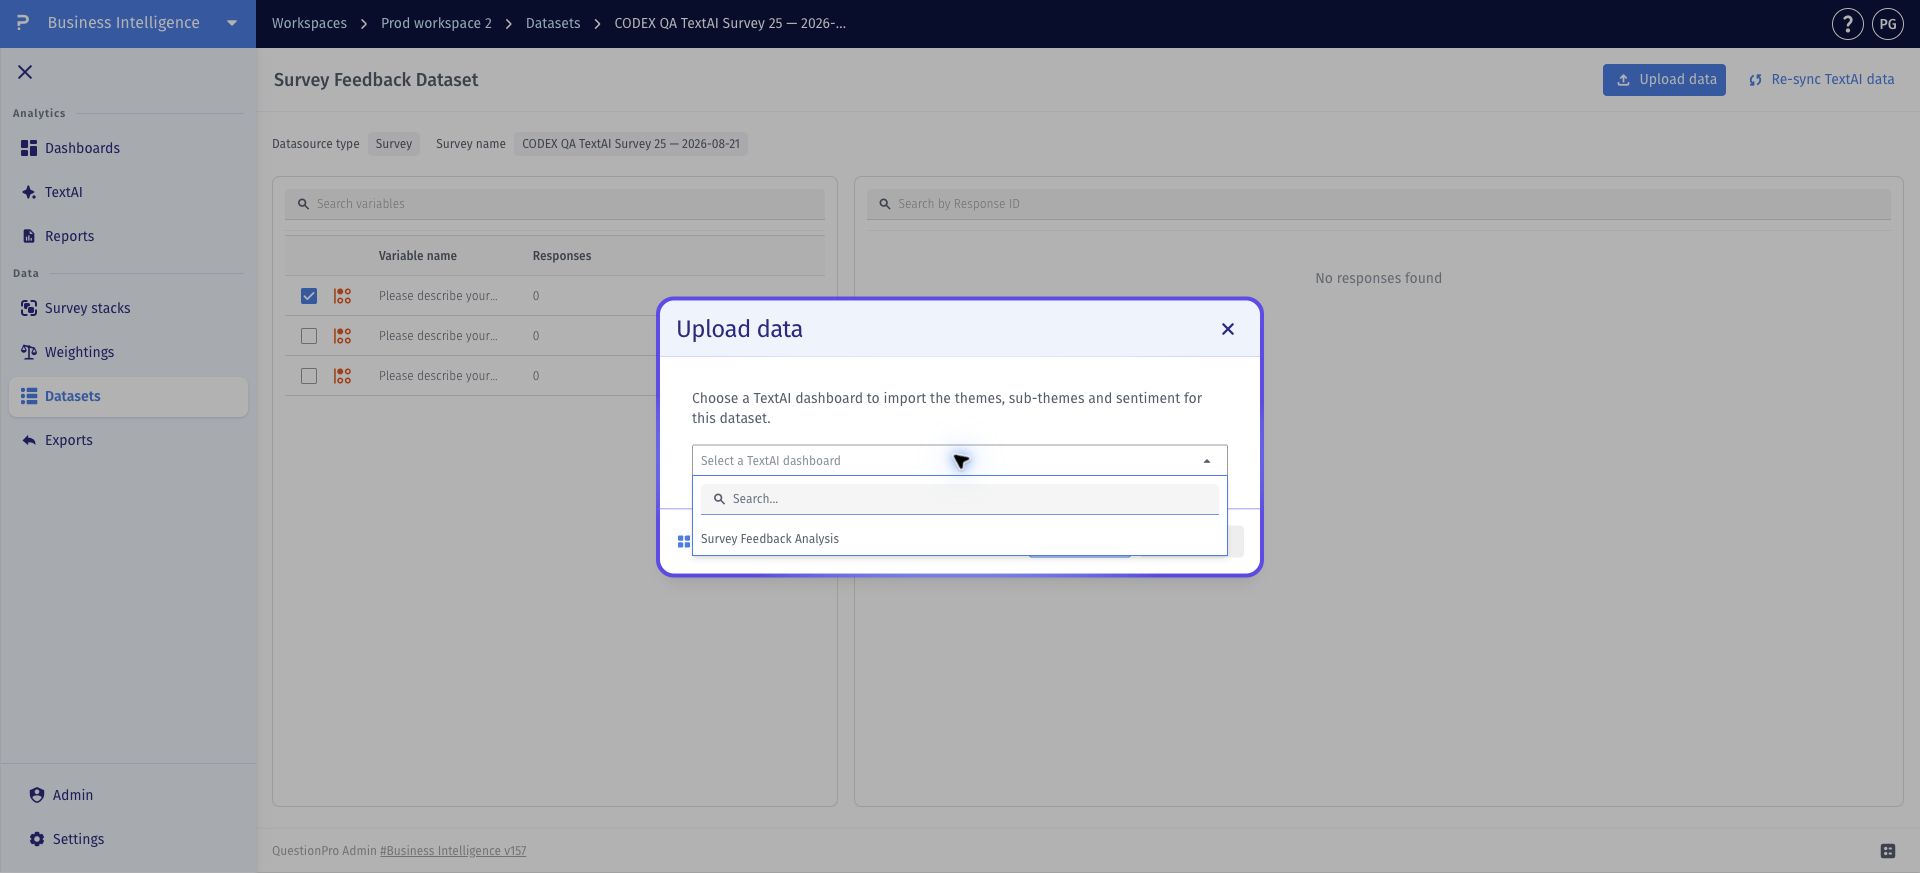Click the CODEX QA TextAI Survey breadcrumb
This screenshot has height=873, width=1920.
[x=730, y=23]
